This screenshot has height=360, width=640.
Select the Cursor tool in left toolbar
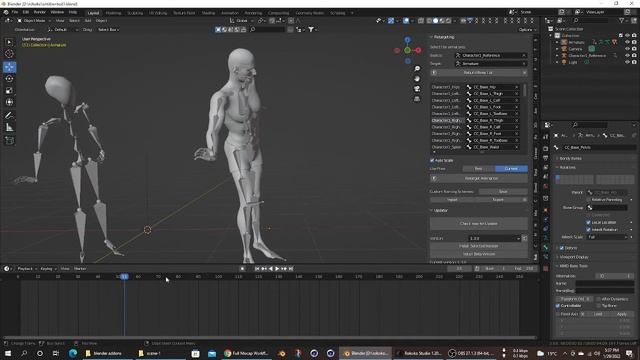pos(9,53)
